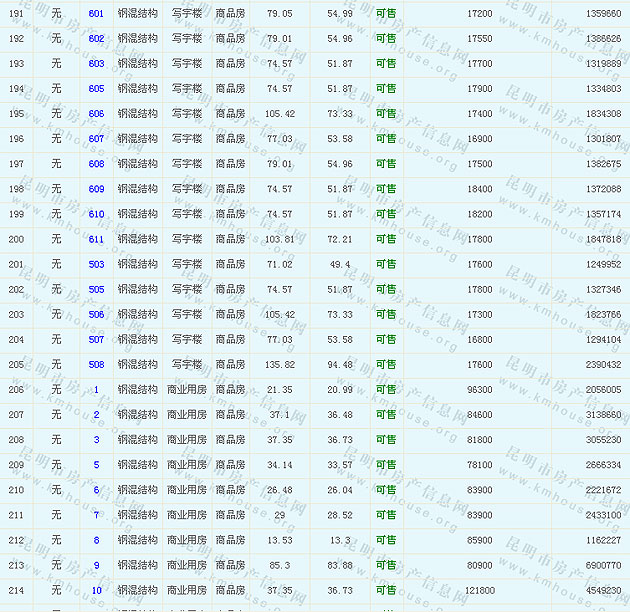Select total price 6900770 cell

coord(602,565)
